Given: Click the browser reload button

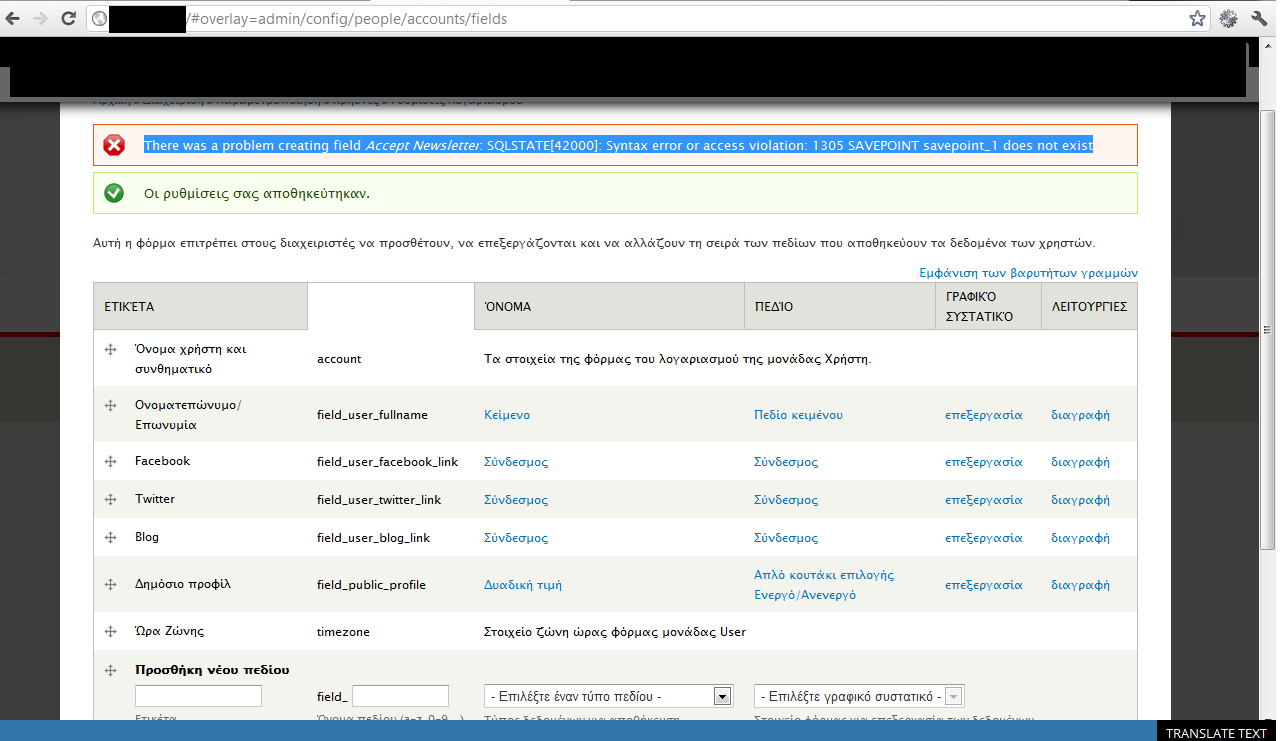Looking at the screenshot, I should coord(68,18).
